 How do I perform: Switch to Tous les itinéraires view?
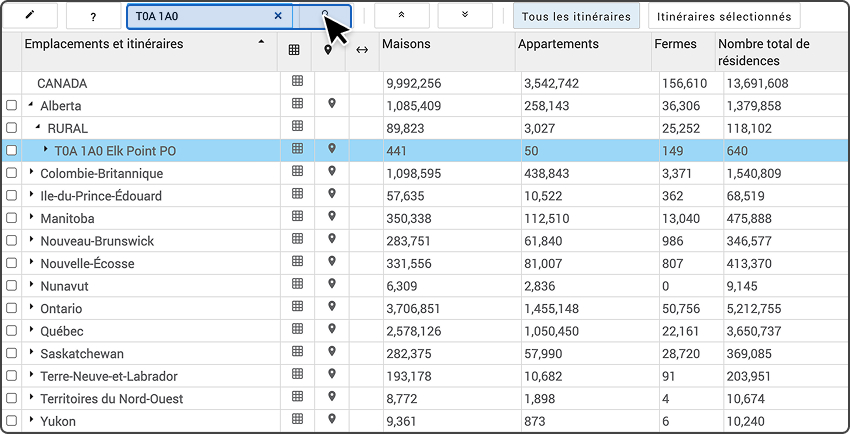[x=576, y=16]
